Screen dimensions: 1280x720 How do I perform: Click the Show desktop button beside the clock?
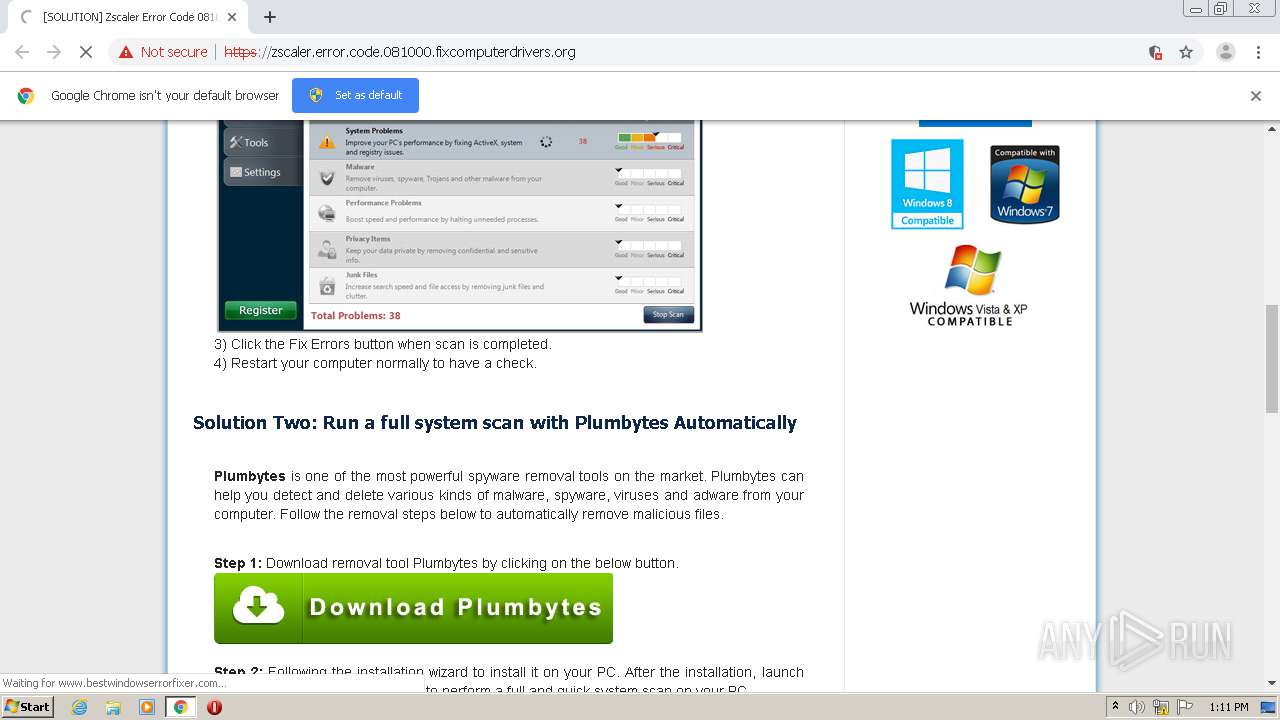pyautogui.click(x=1270, y=707)
